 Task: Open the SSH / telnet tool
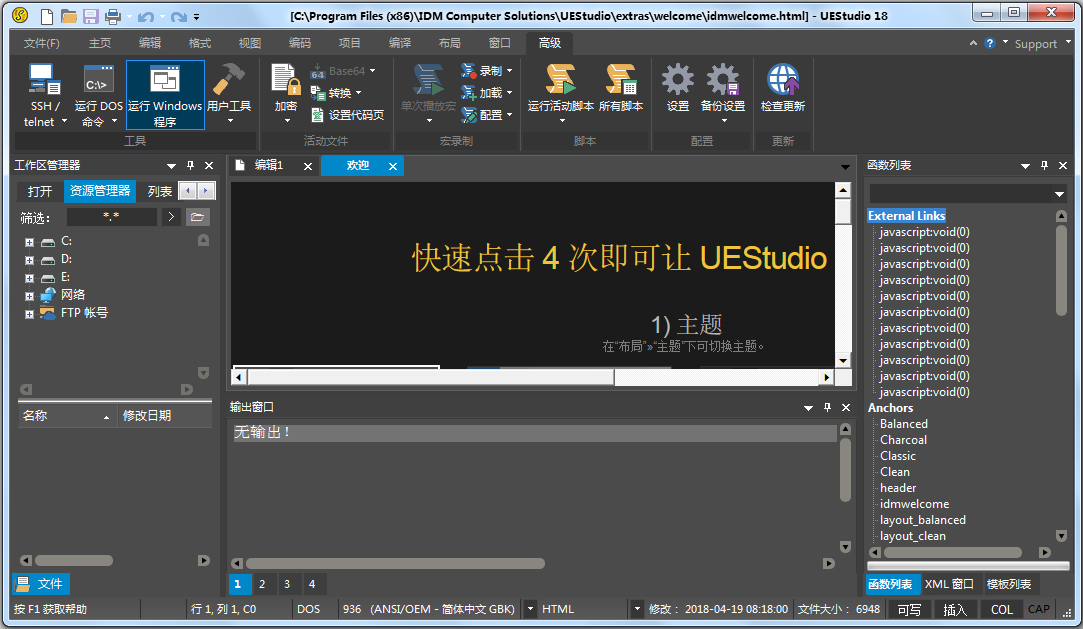point(42,82)
